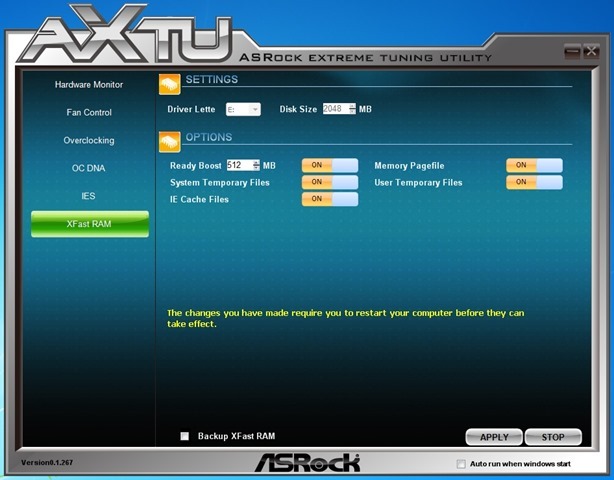Click the ASRock logo at bottom
Viewport: 614px width, 480px height.
coord(307,462)
